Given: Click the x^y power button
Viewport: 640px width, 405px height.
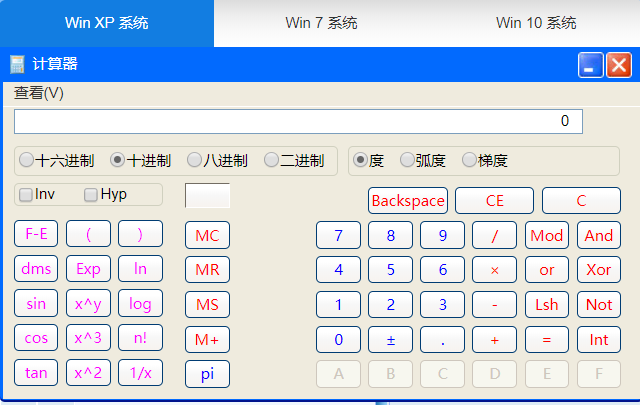Looking at the screenshot, I should (x=88, y=303).
